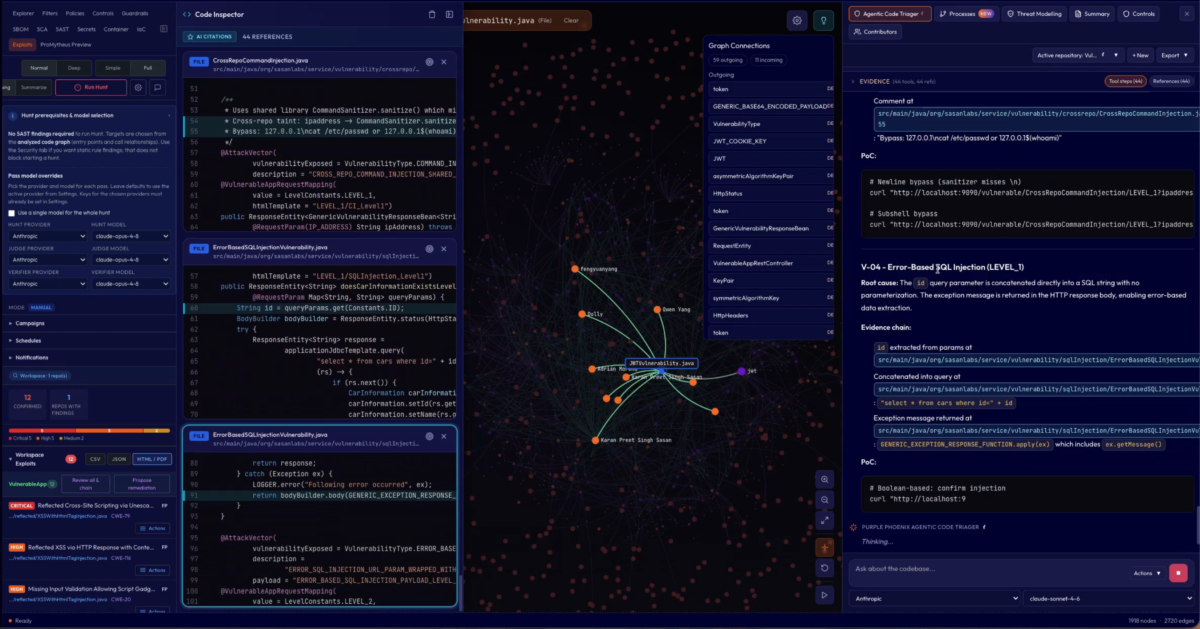
Task: Enable single model for the whole hunt
Action: tap(11, 212)
